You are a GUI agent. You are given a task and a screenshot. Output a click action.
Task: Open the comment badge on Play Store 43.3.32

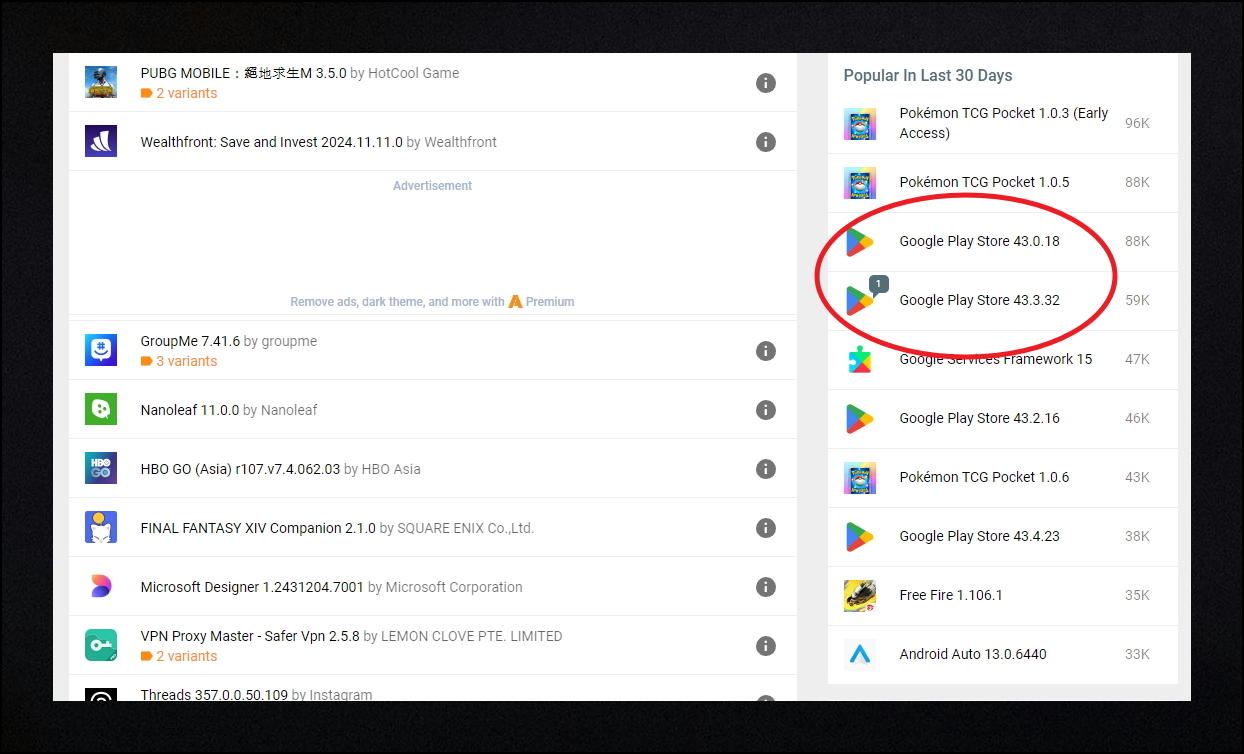click(x=878, y=285)
